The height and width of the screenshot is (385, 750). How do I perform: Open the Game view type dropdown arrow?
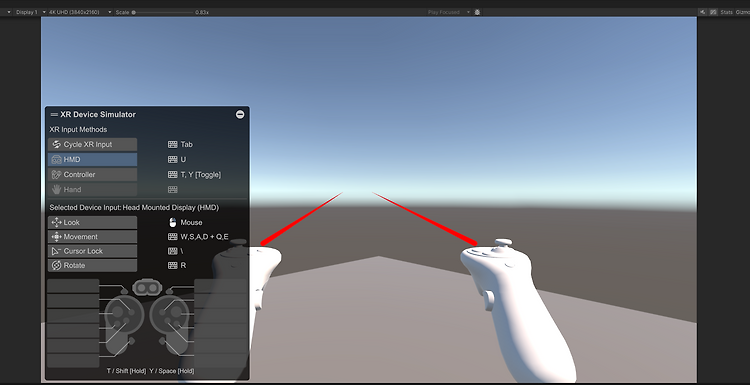[9, 12]
